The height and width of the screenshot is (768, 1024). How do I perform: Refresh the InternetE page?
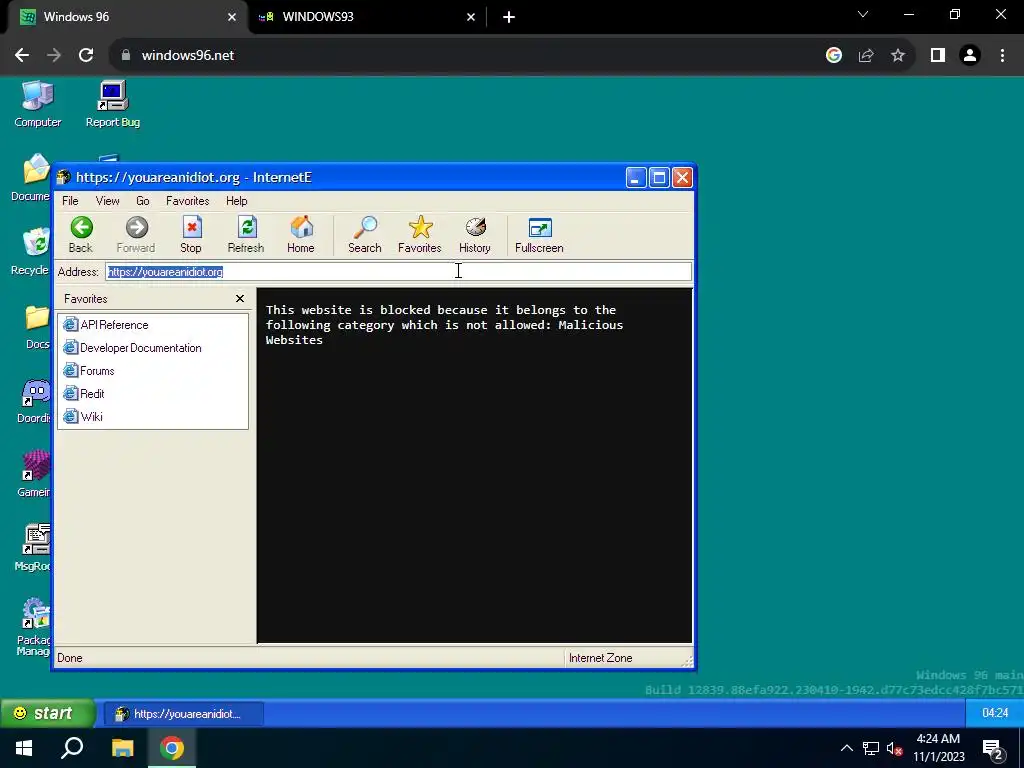tap(246, 234)
